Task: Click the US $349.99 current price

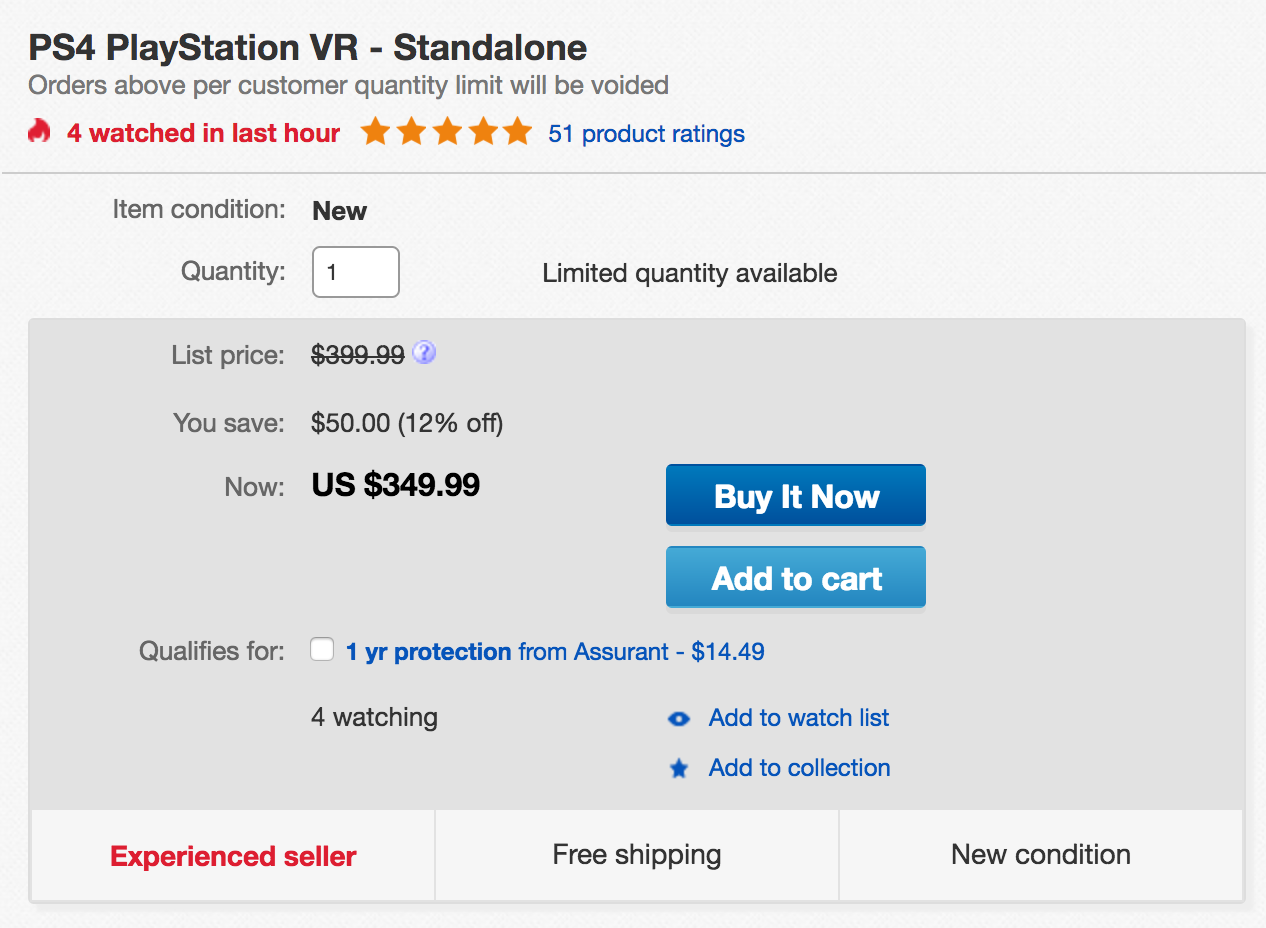Action: point(396,485)
